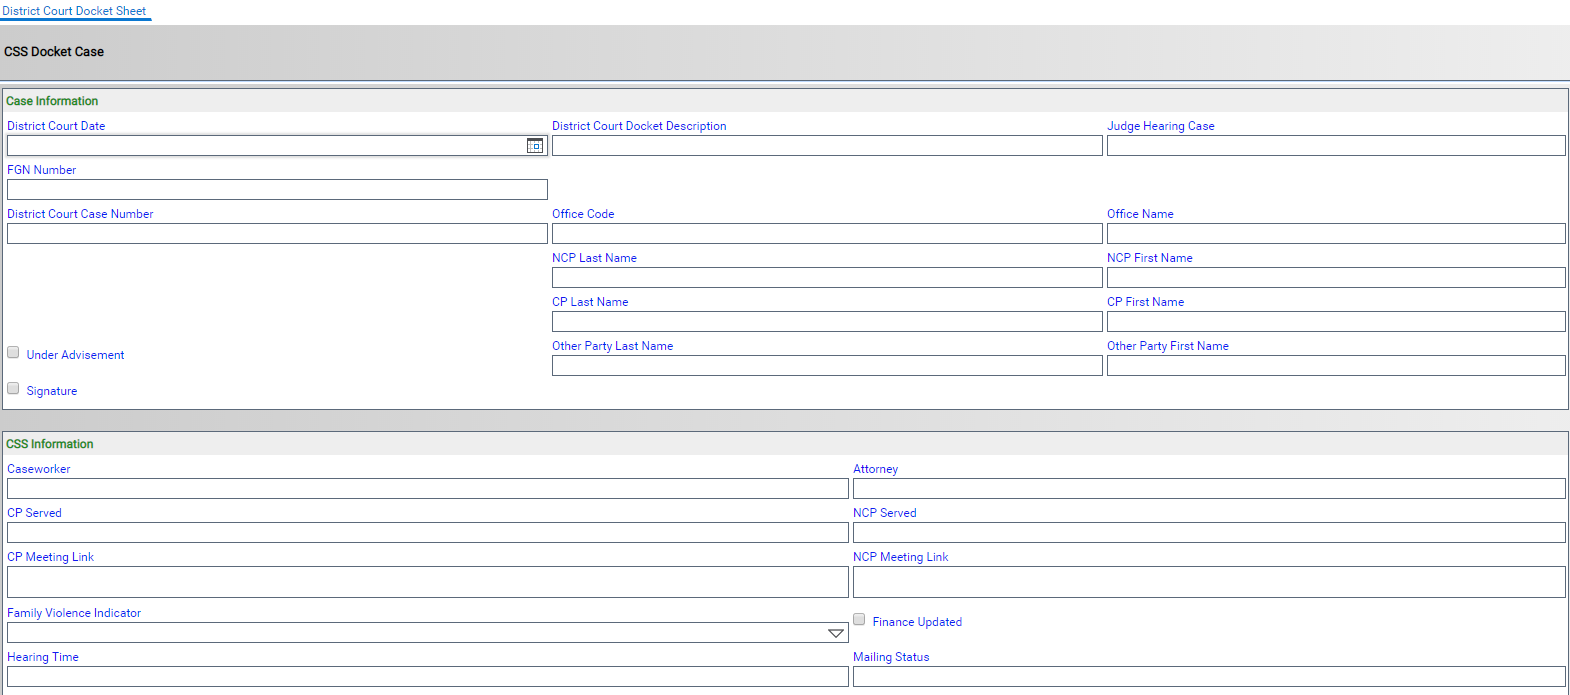
Task: Click the Office Name input field
Action: (x=1336, y=234)
